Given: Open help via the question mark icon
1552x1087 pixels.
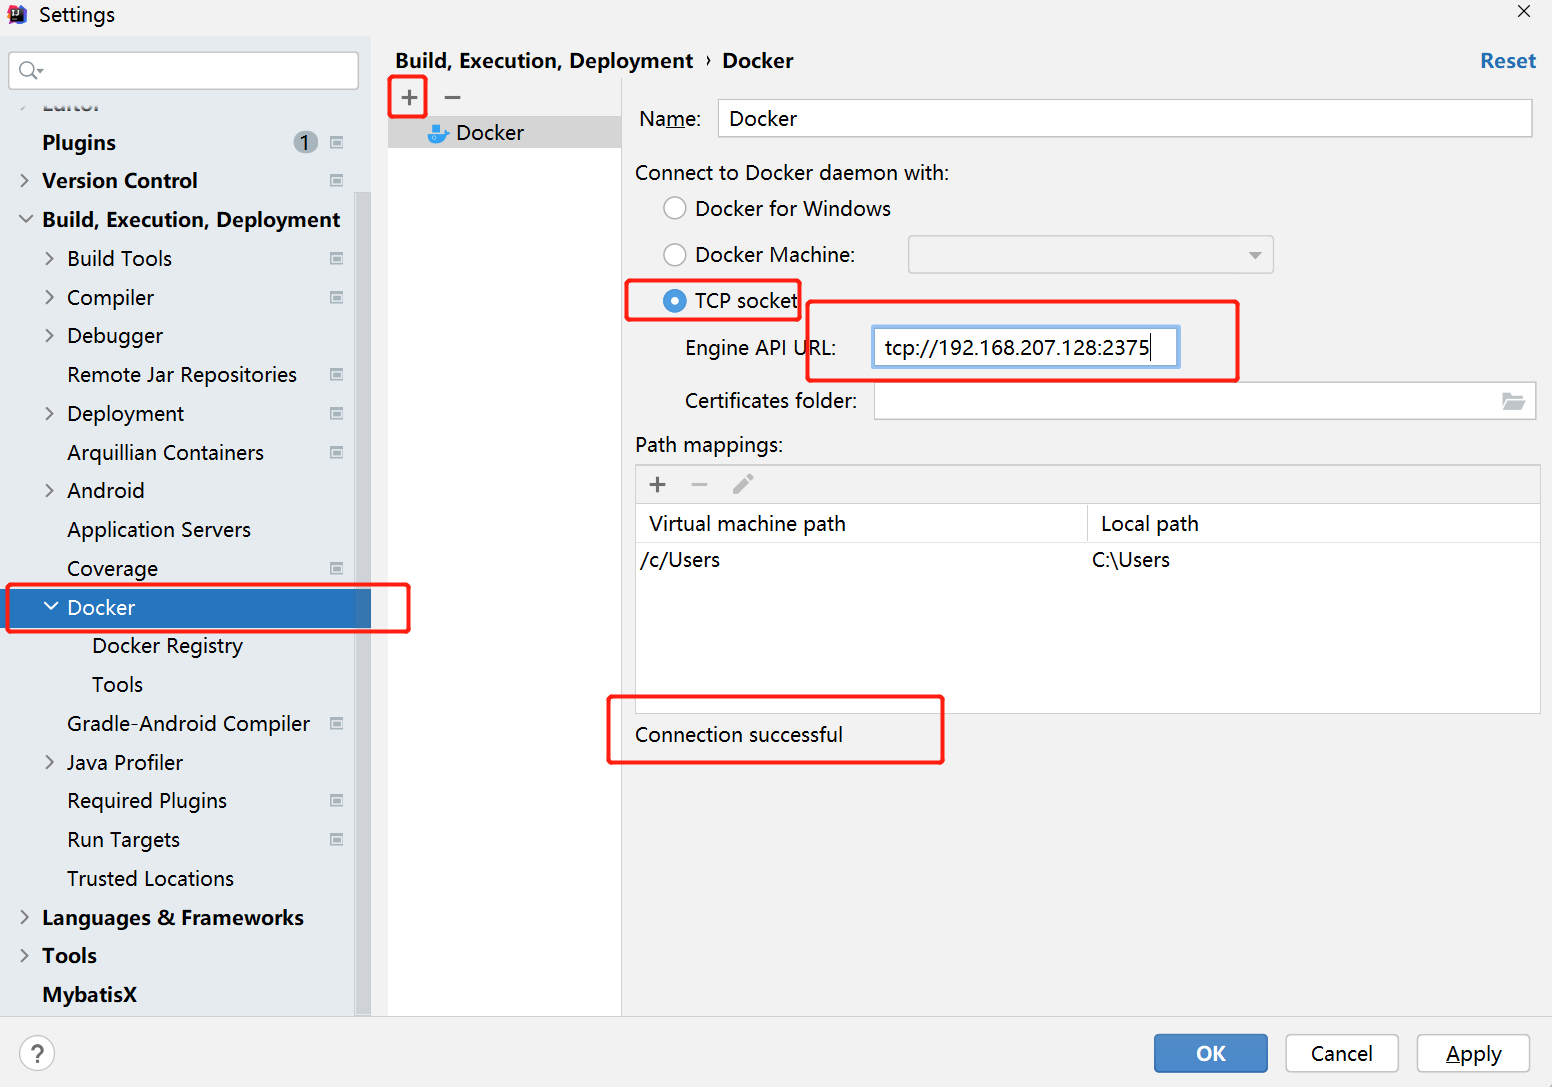Looking at the screenshot, I should (37, 1053).
